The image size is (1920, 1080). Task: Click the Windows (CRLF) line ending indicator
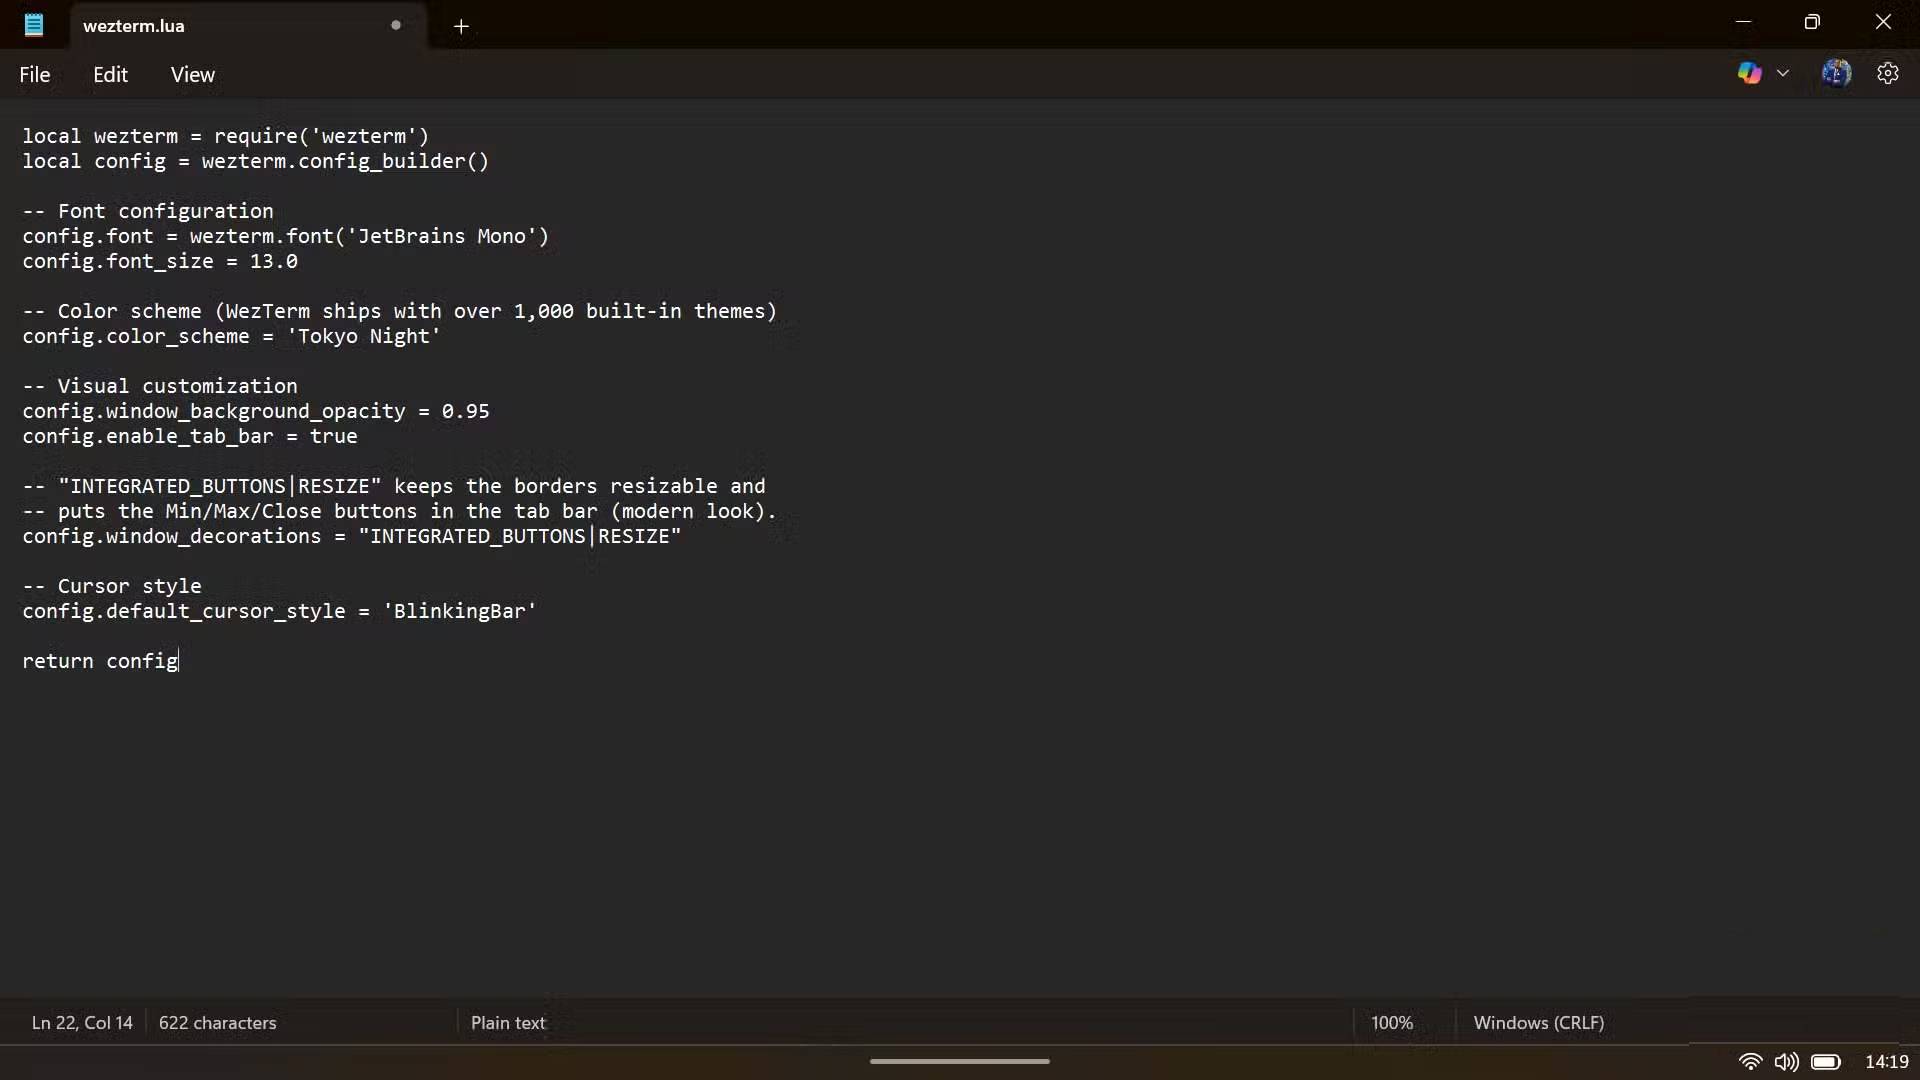tap(1538, 1023)
